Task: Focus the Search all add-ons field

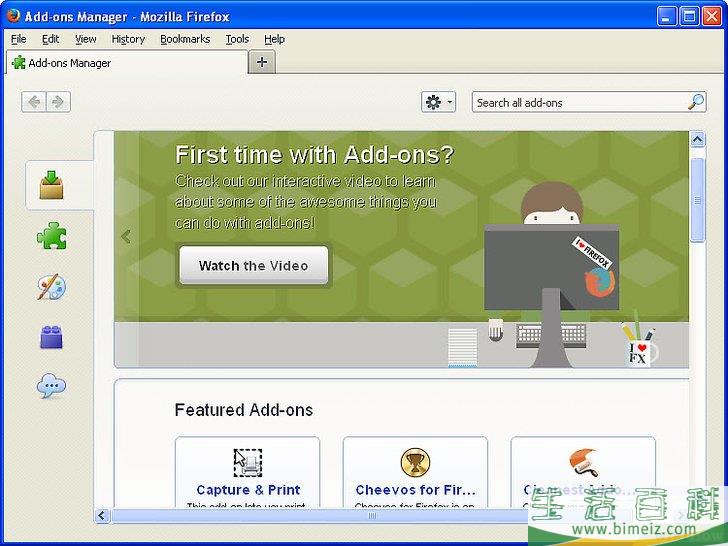Action: 589,102
